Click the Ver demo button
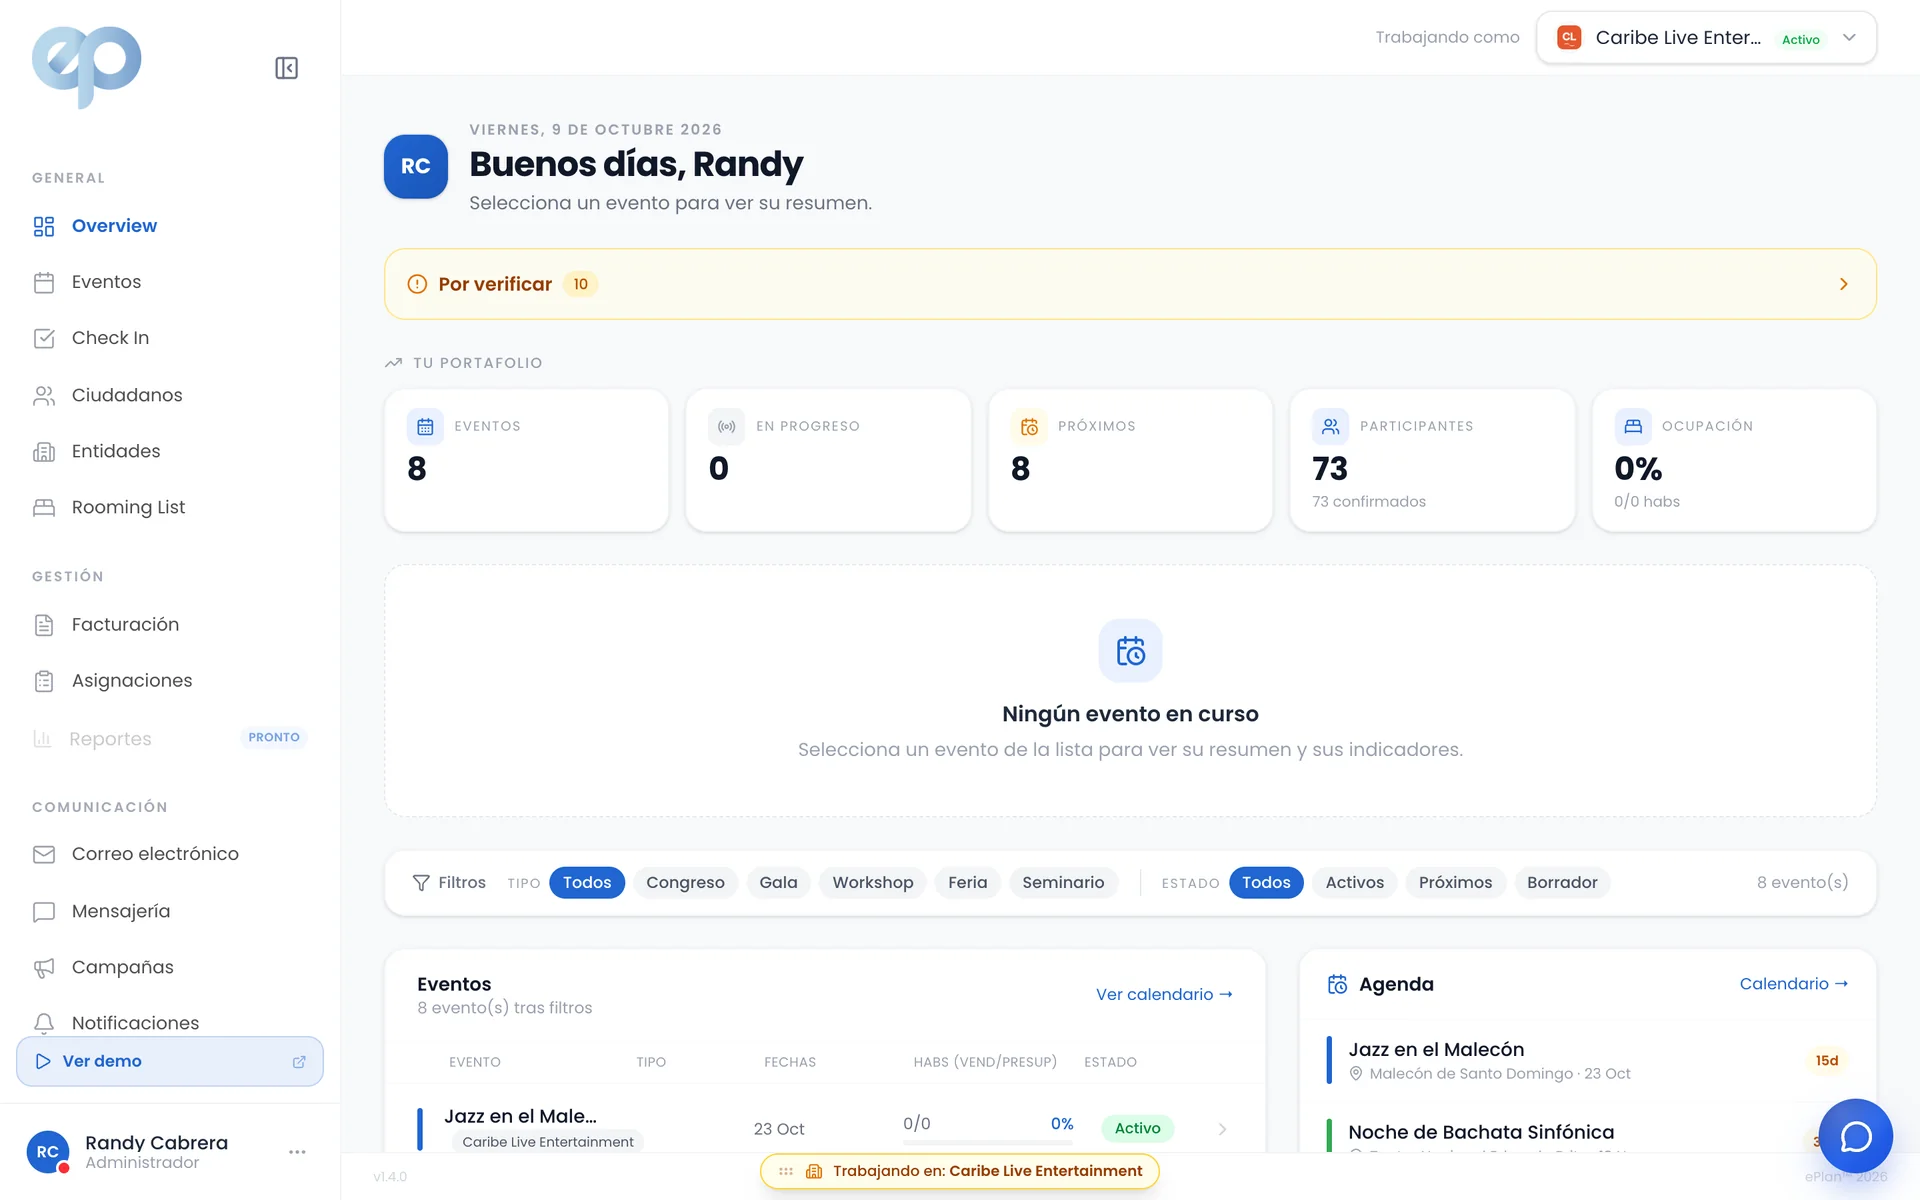 pos(170,1061)
